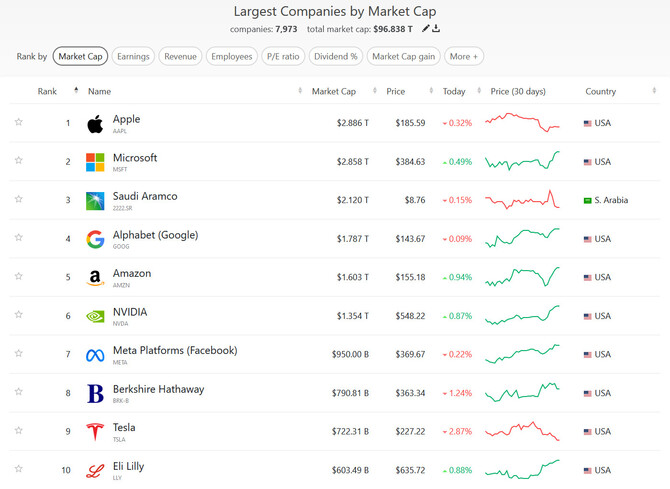Image resolution: width=670 pixels, height=489 pixels.
Task: Click Microsoft's price $384.63
Action: click(410, 162)
